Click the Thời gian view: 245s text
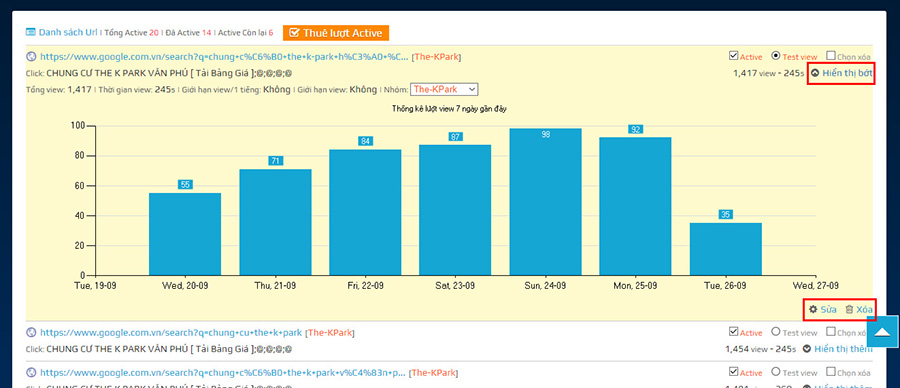Image resolution: width=900 pixels, height=388 pixels. click(x=138, y=90)
